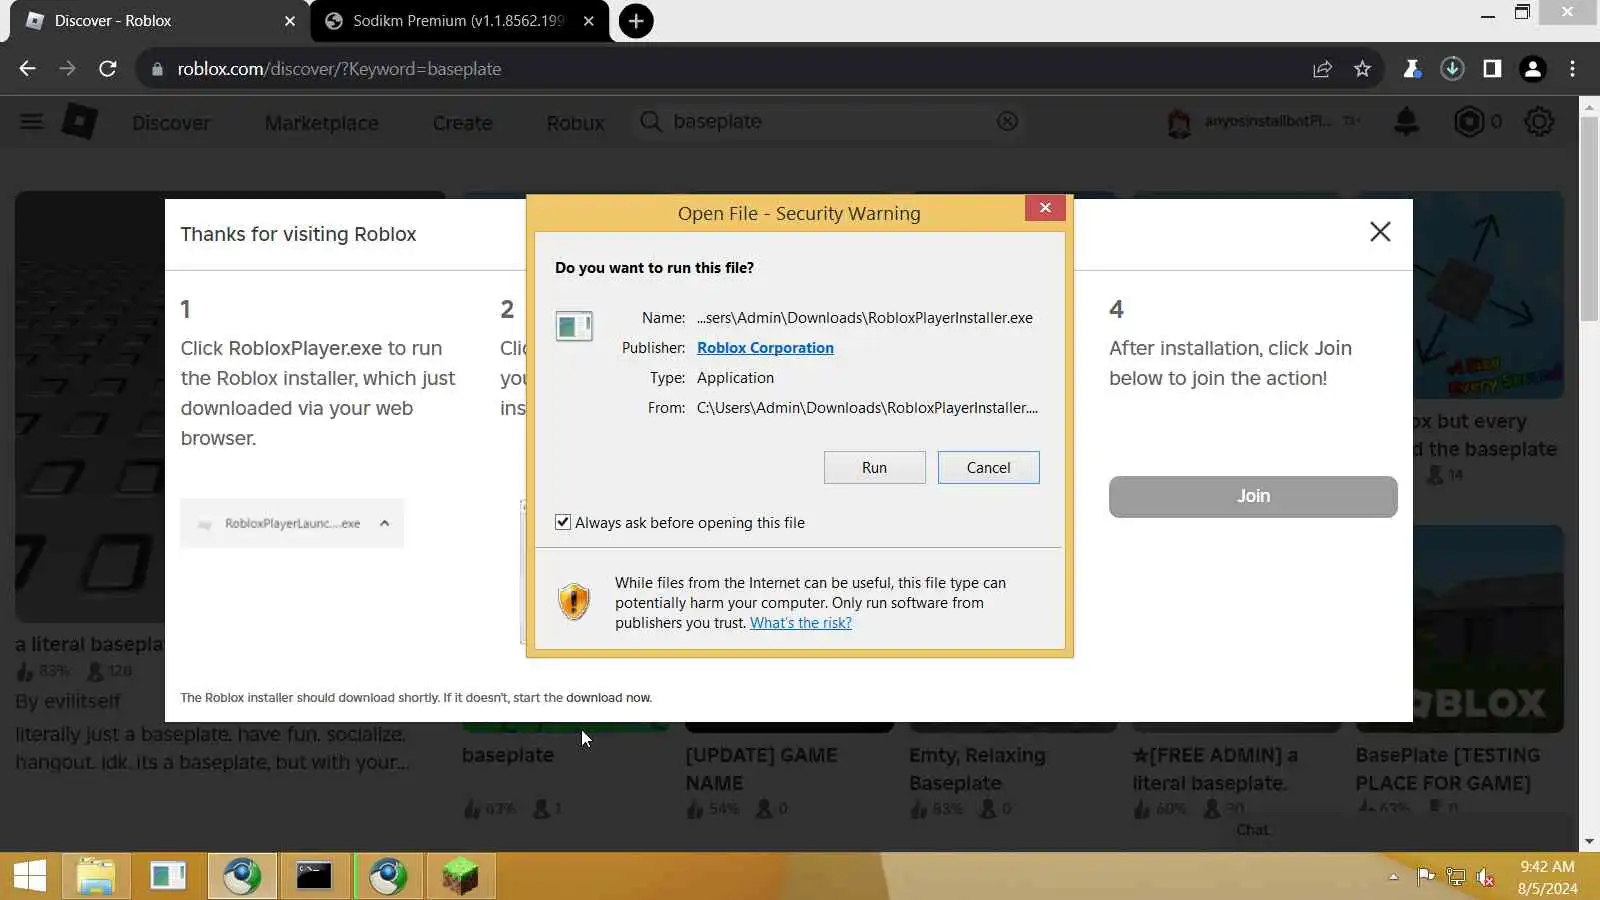Viewport: 1600px width, 900px height.
Task: Go back to the previous page
Action: [27, 68]
